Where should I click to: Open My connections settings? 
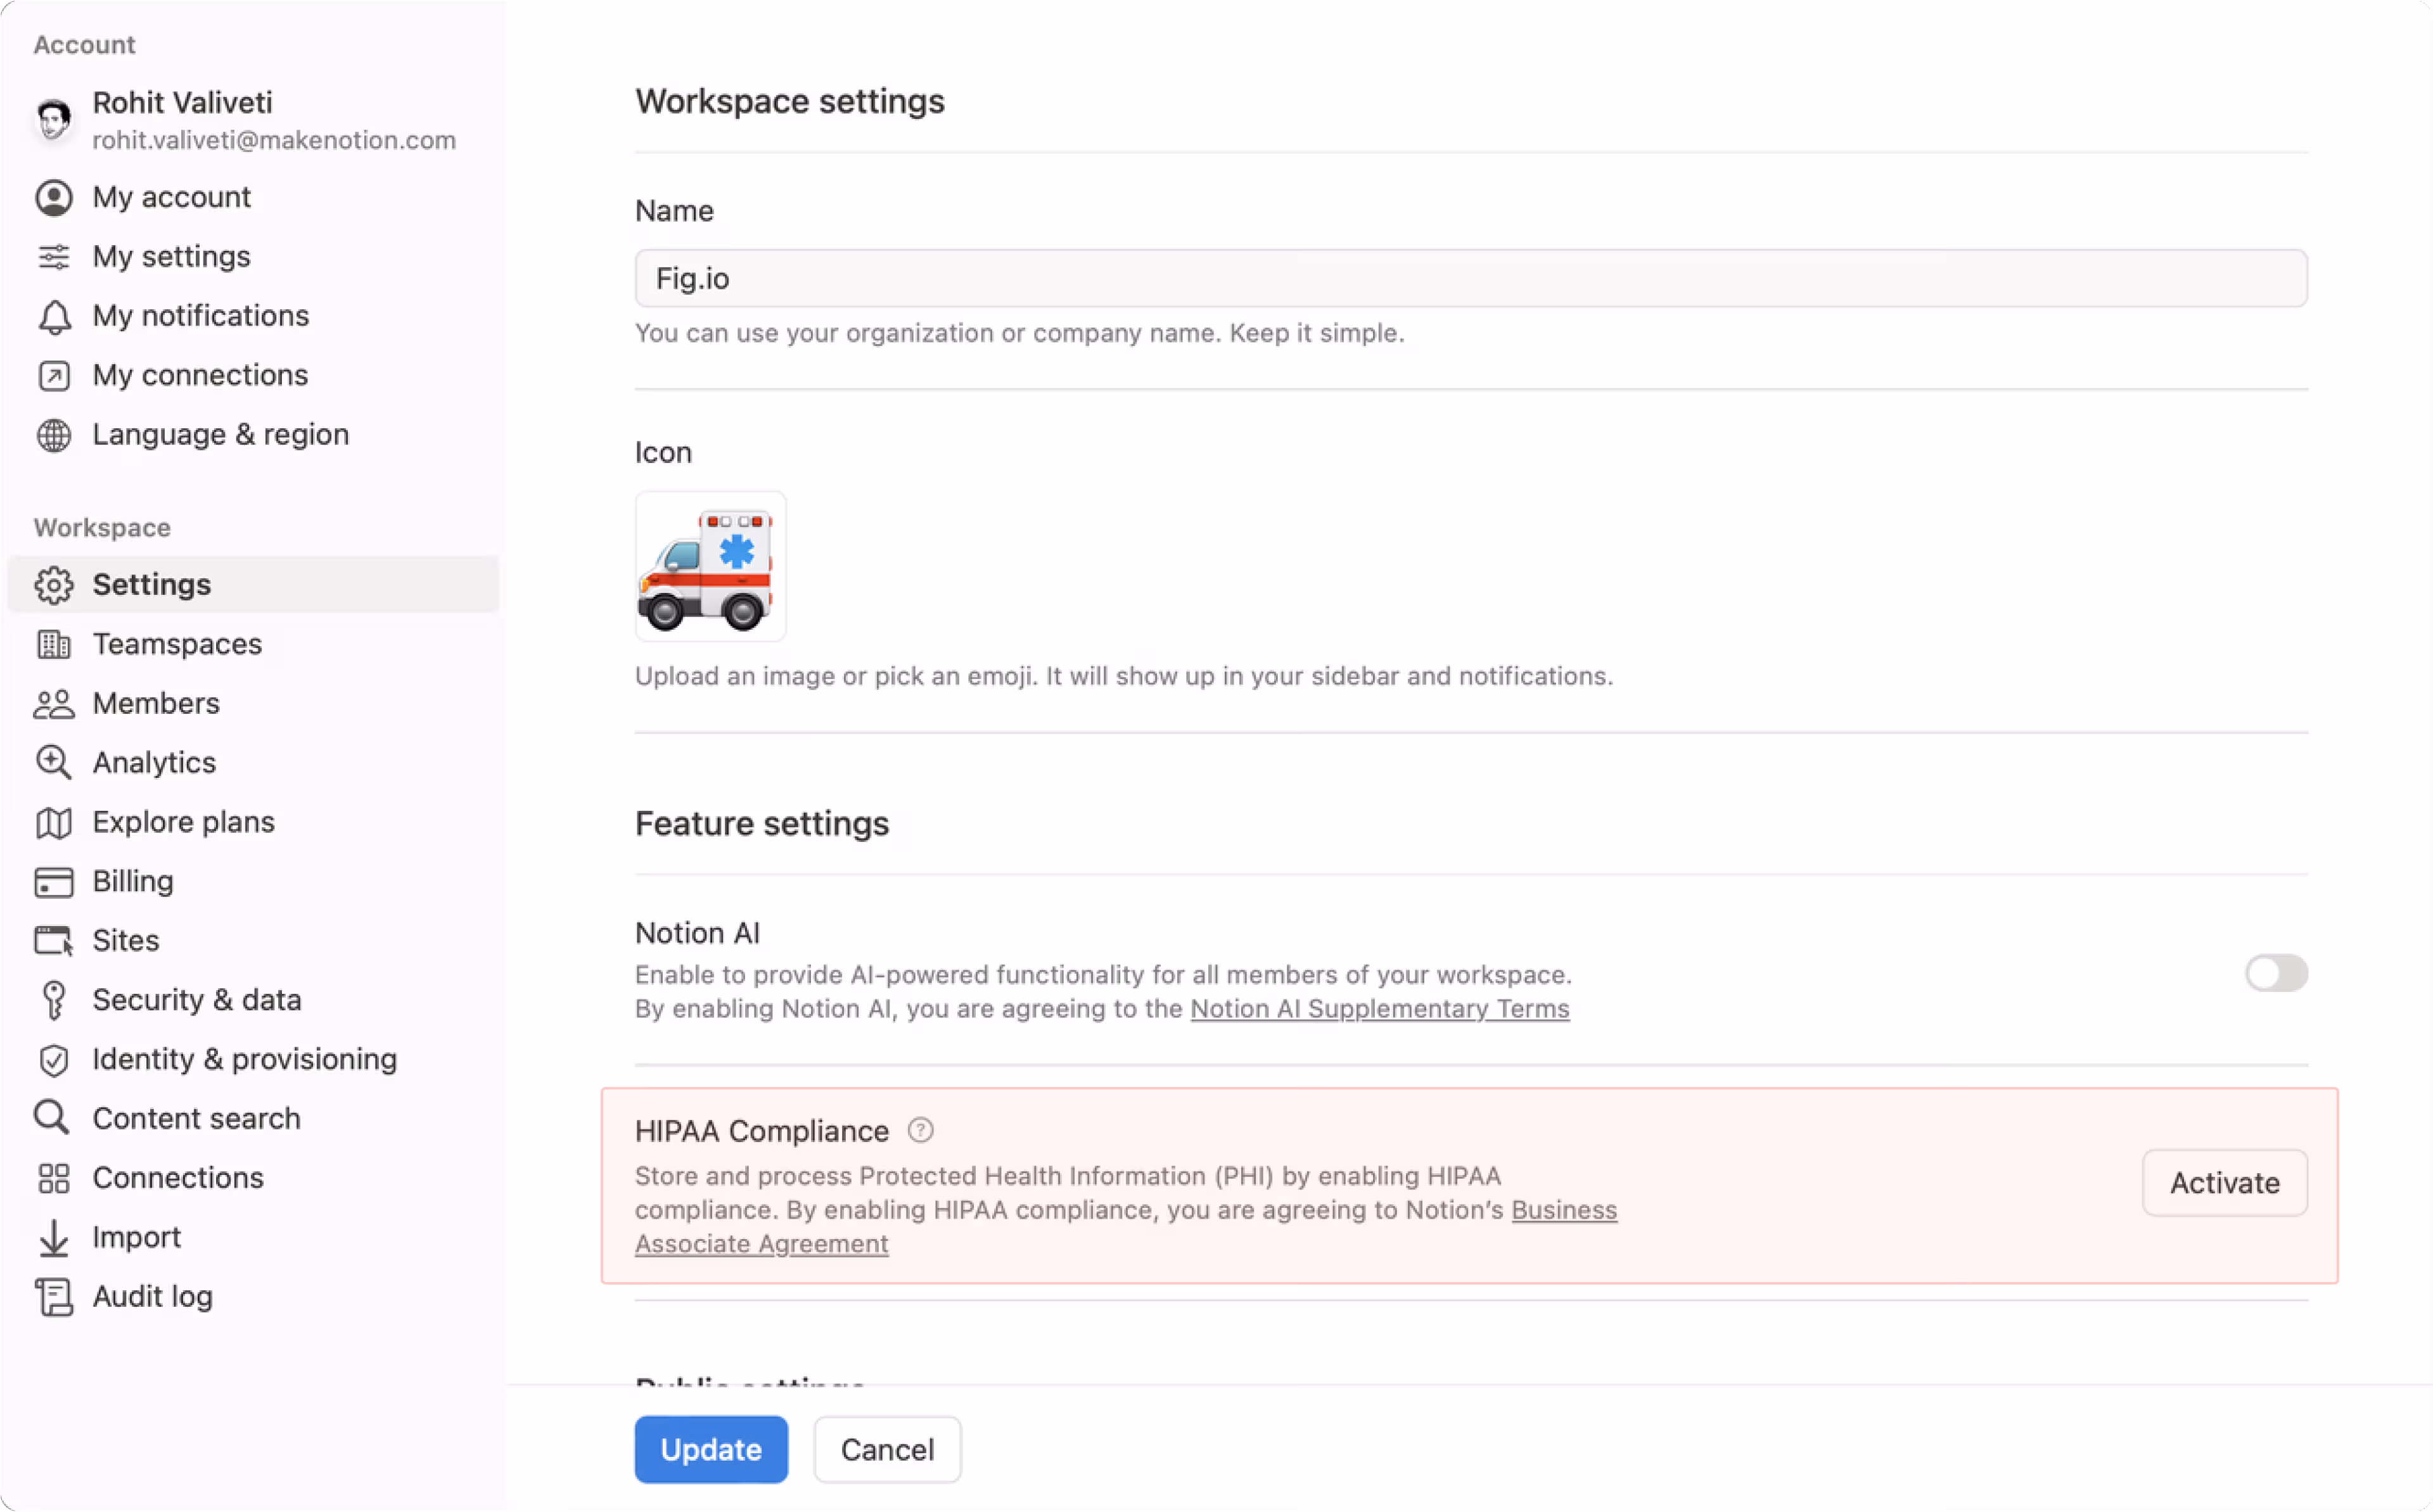(x=199, y=375)
